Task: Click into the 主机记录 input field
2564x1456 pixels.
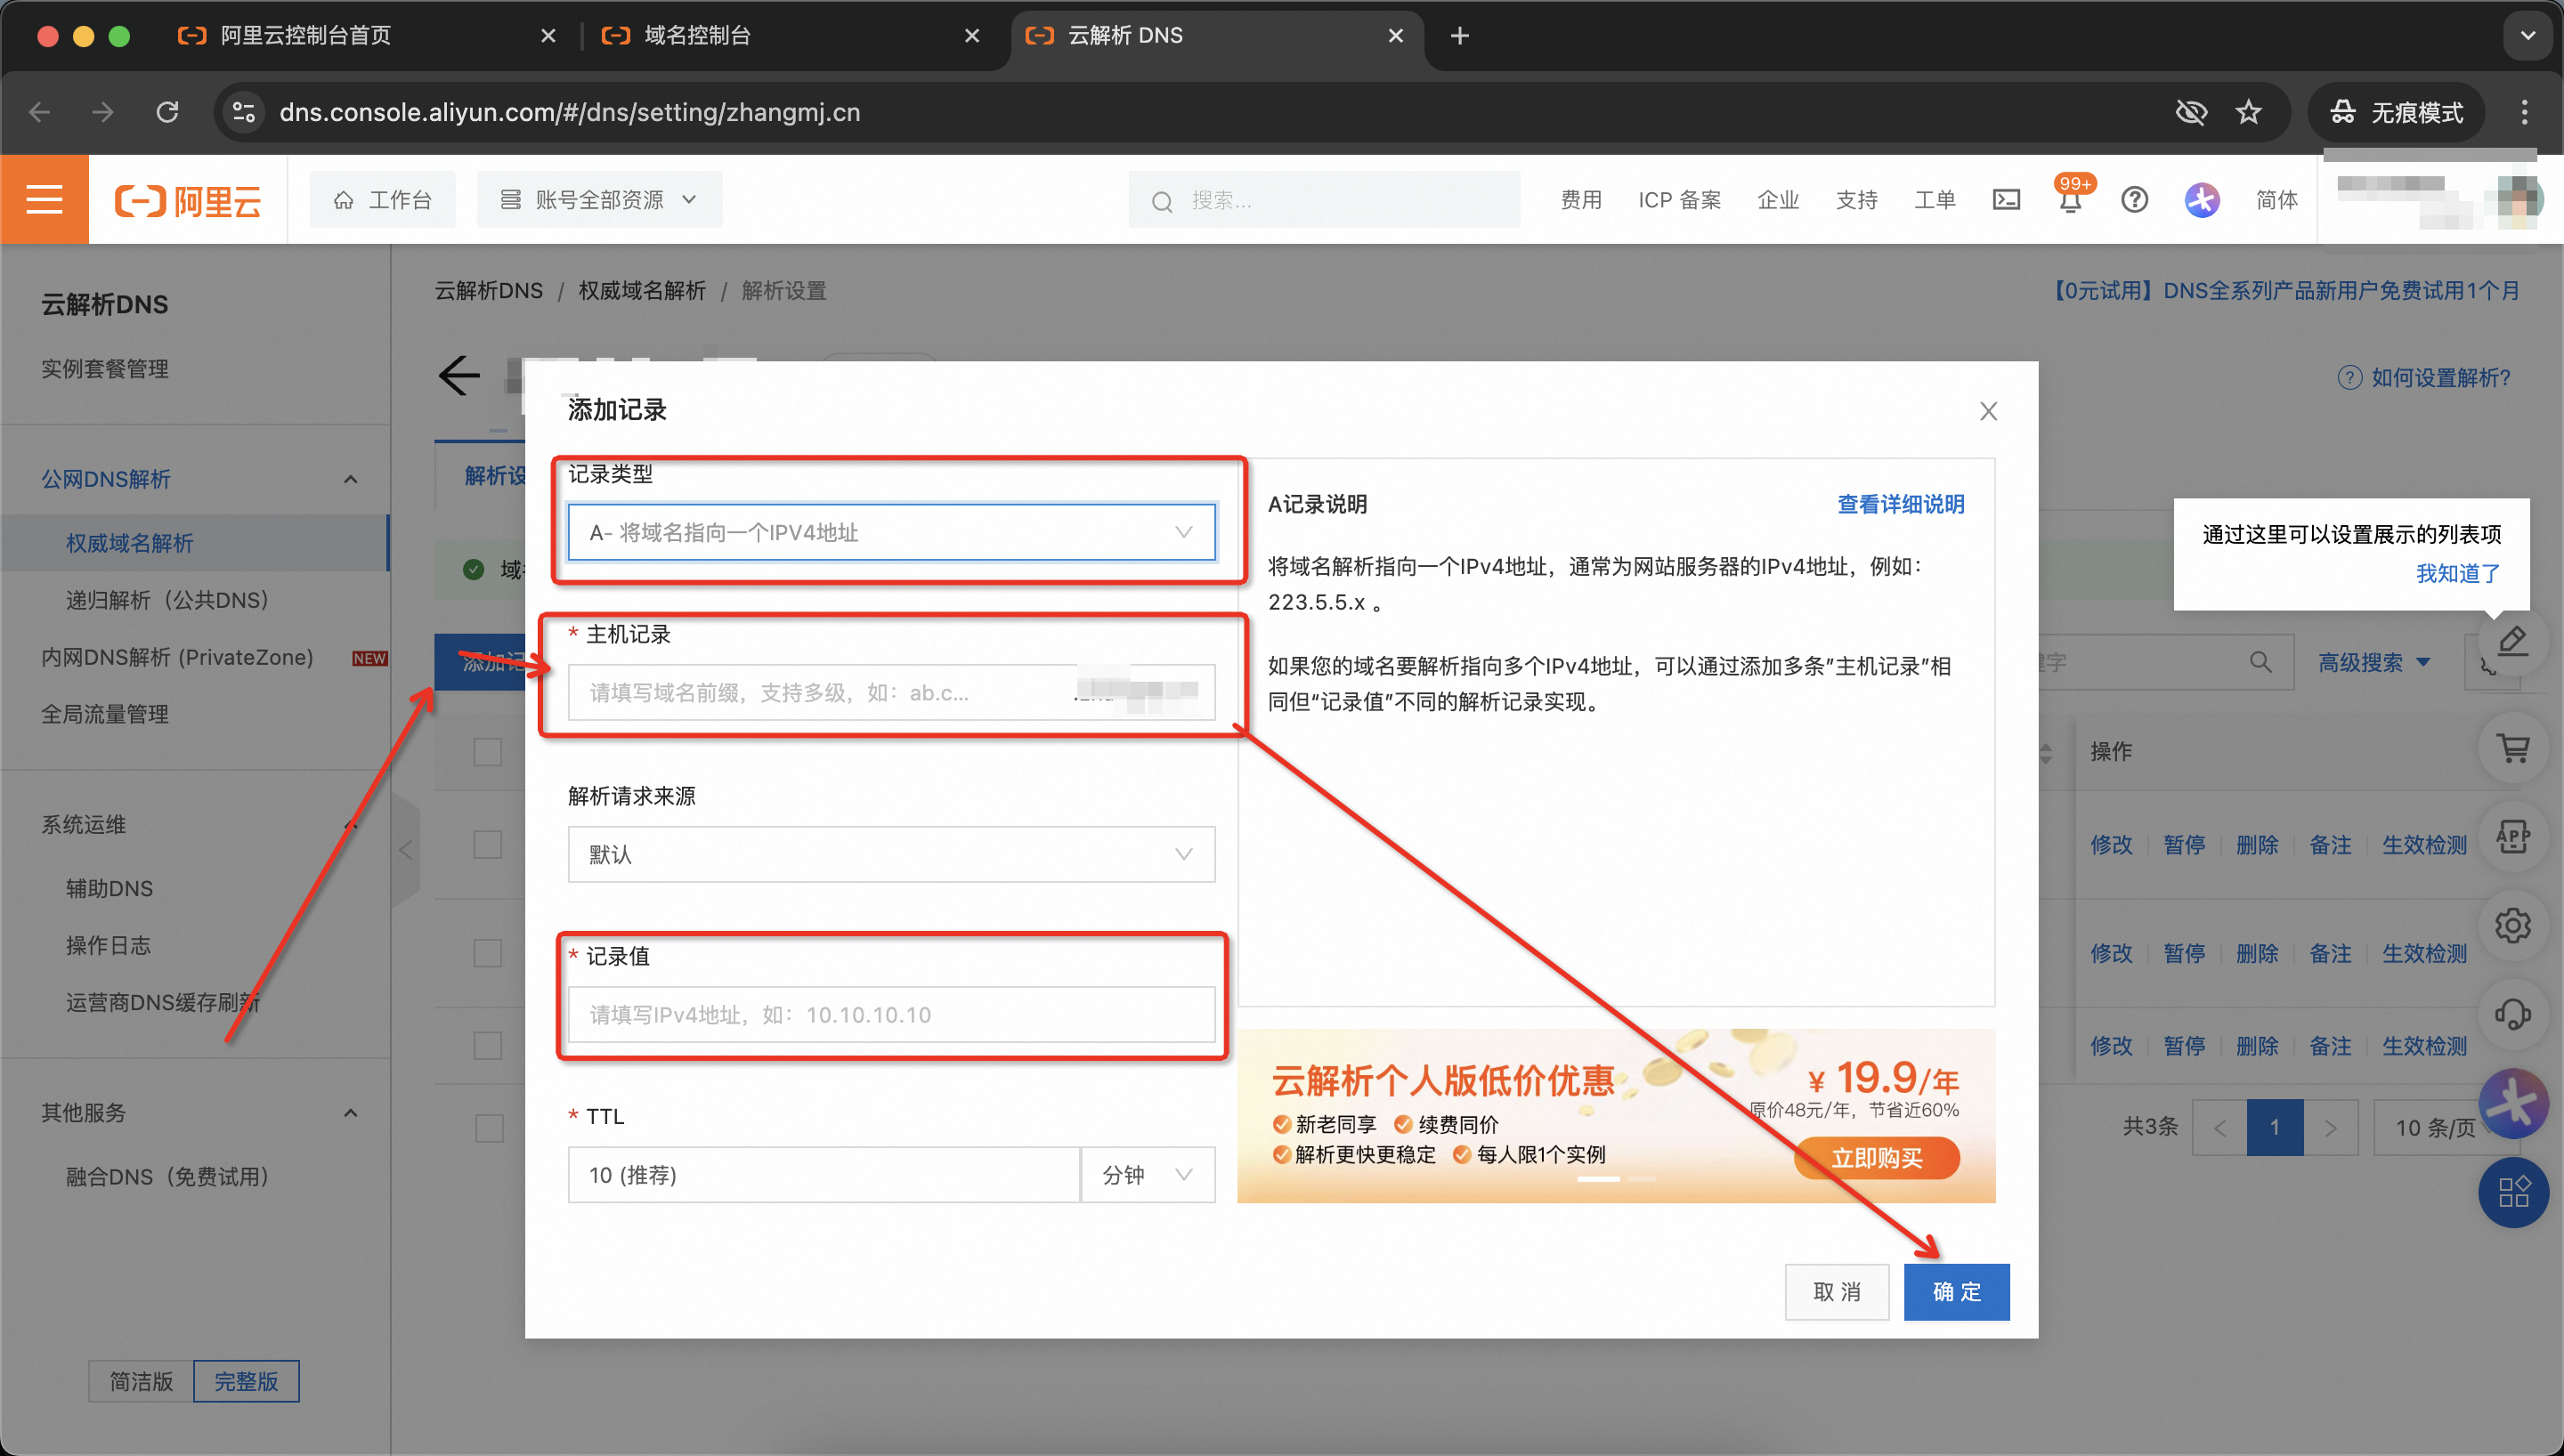Action: click(891, 692)
